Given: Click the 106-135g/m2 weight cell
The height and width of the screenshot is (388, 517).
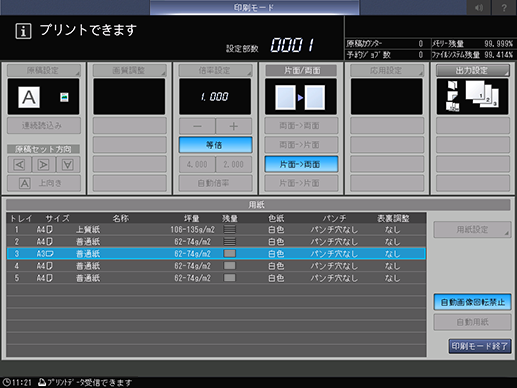Looking at the screenshot, I should [x=192, y=229].
